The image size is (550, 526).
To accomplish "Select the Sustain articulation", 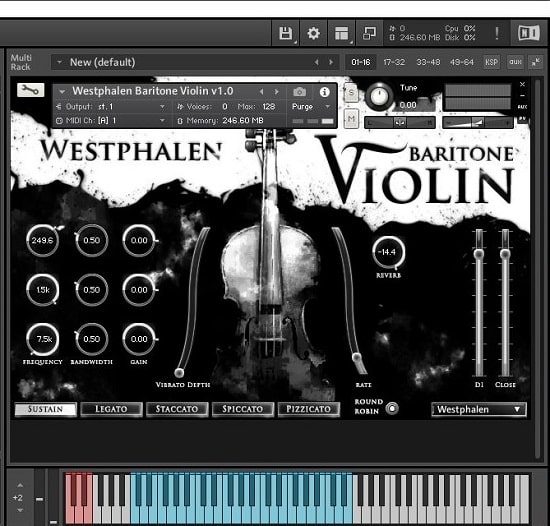I will 46,409.
